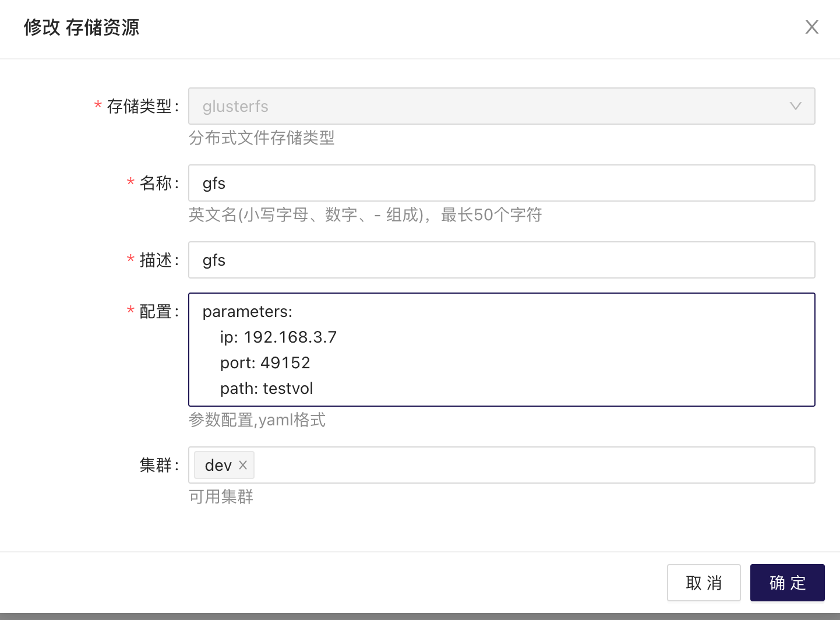Place cursor on the parameters: line
The width and height of the screenshot is (840, 620).
pos(247,311)
